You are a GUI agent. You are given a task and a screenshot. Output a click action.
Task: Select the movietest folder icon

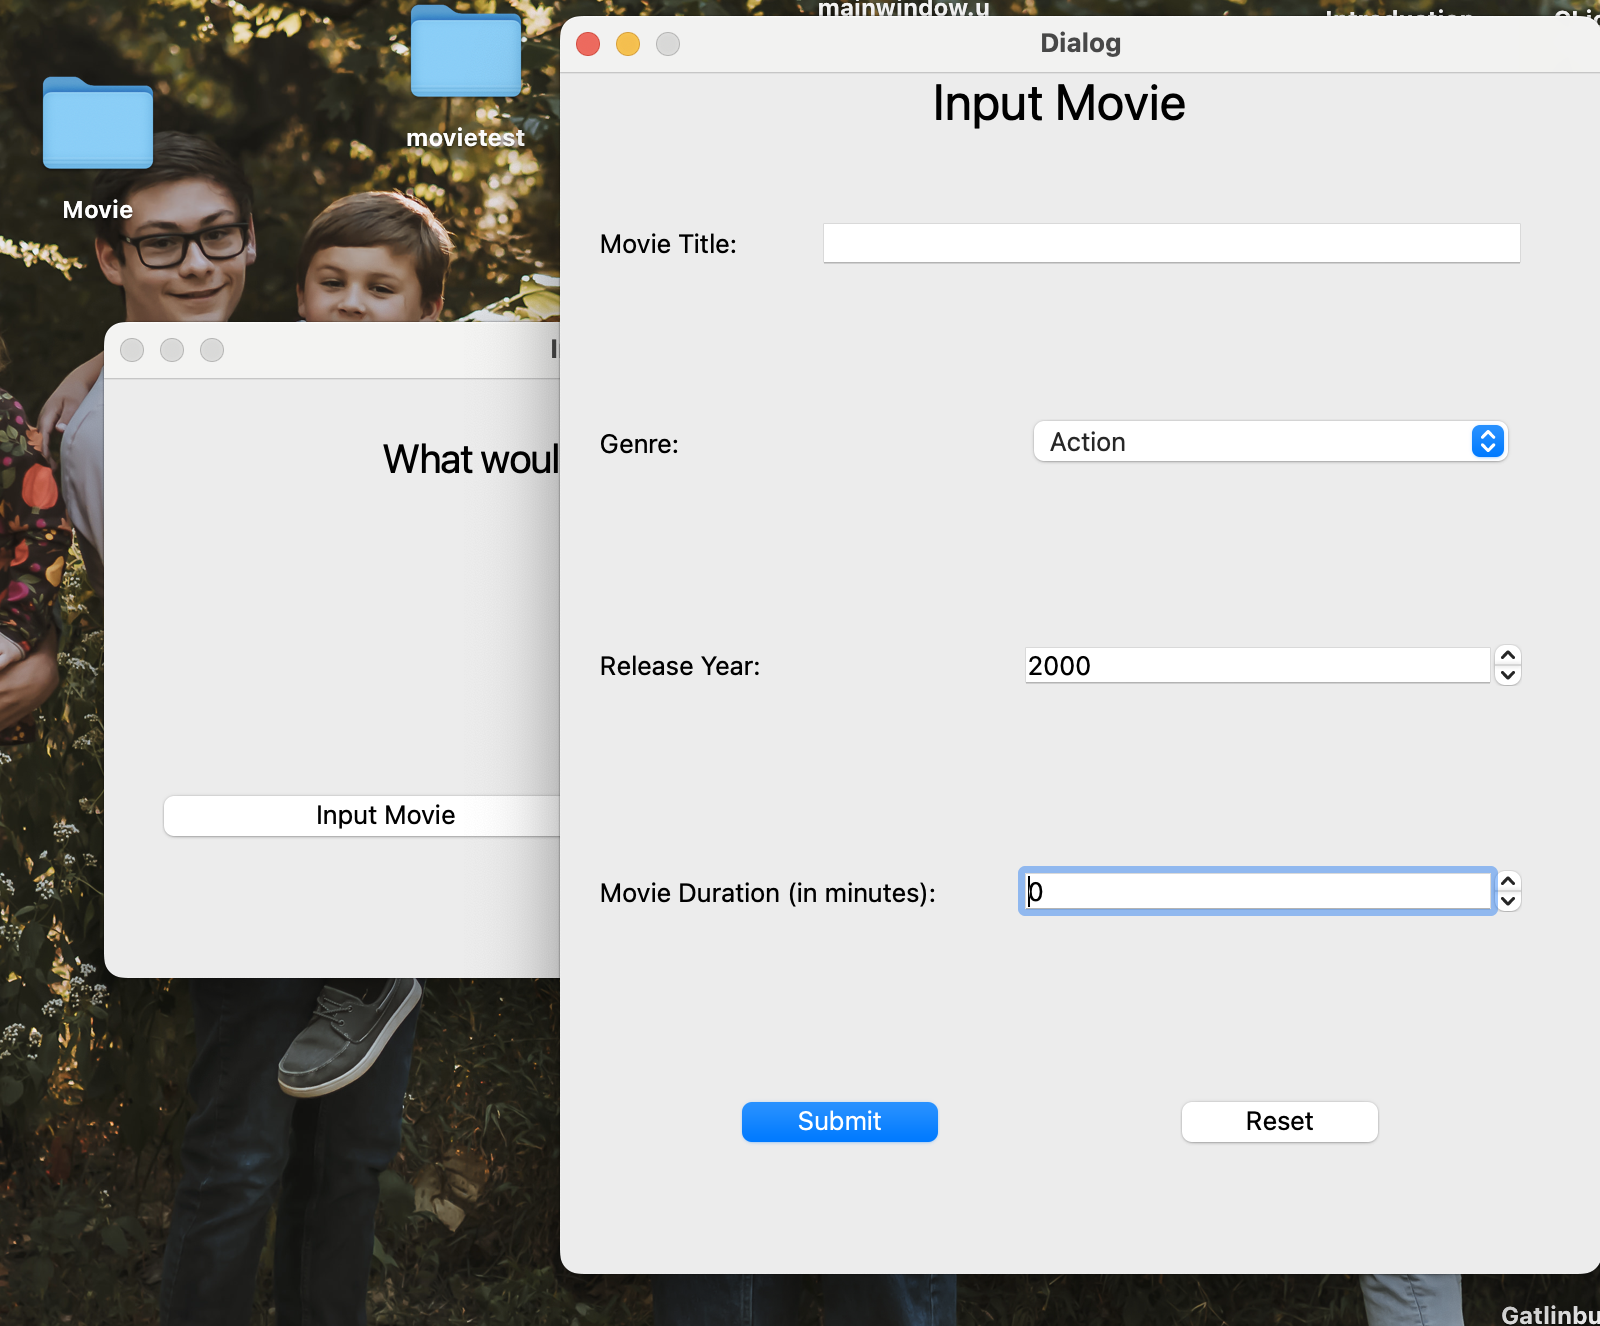466,52
